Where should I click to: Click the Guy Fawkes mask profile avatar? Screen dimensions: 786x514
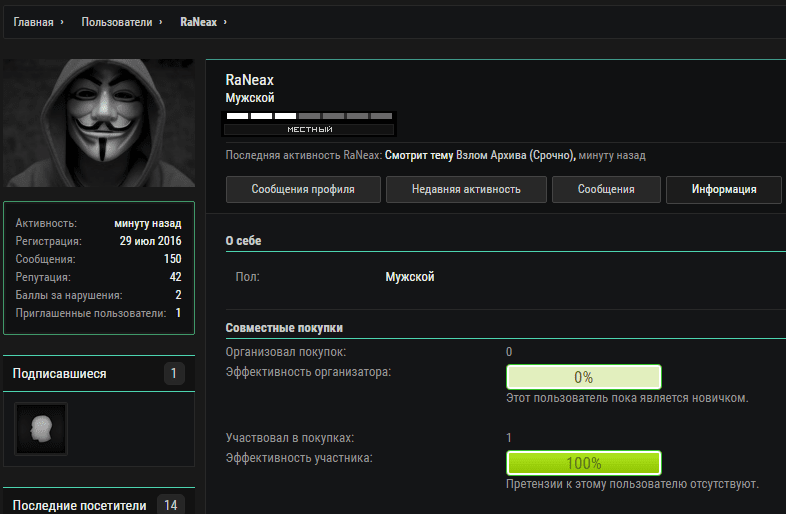[100, 122]
